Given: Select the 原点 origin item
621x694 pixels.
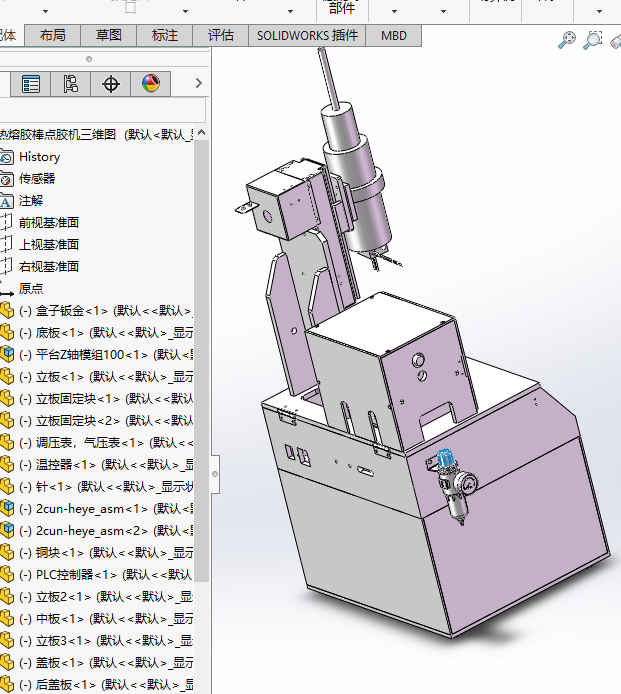Looking at the screenshot, I should tap(31, 289).
